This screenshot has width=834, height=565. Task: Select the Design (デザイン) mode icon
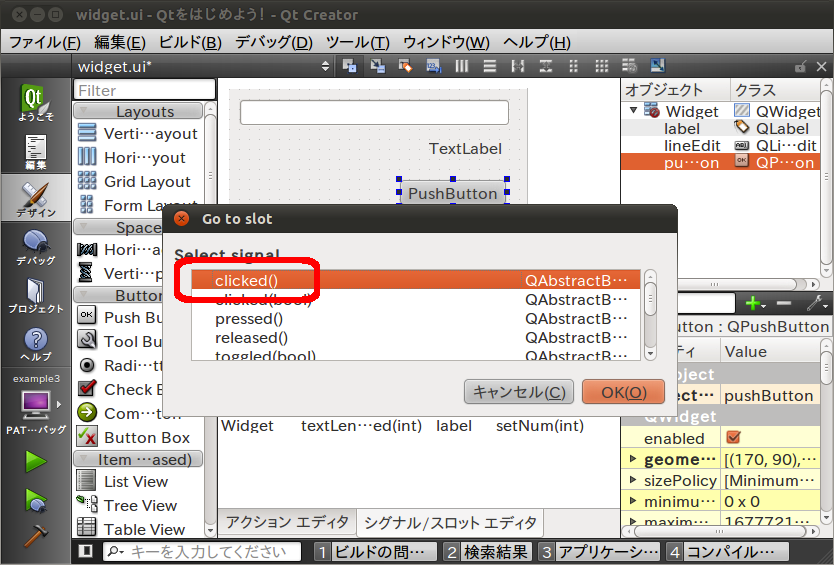pyautogui.click(x=35, y=199)
